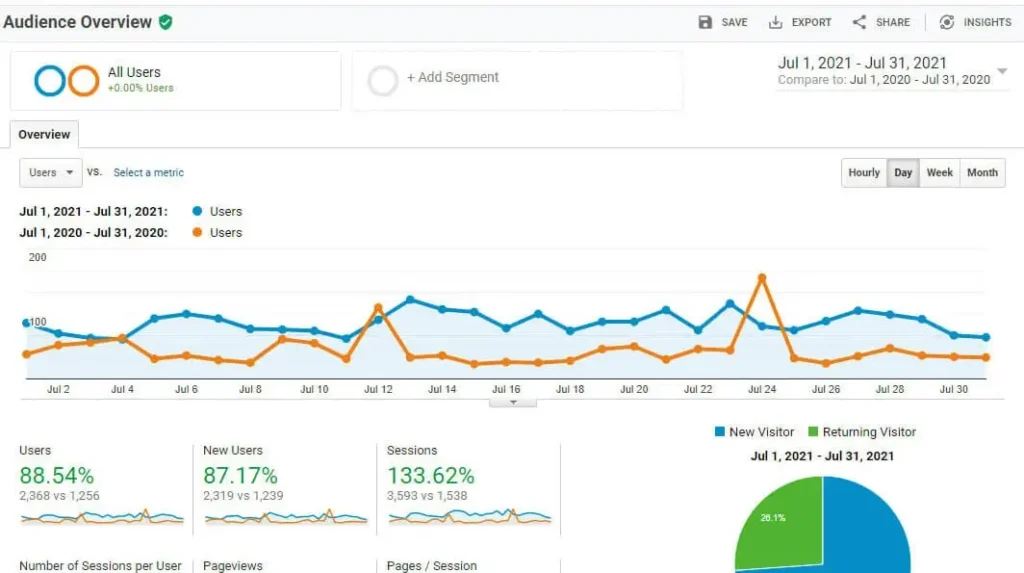Switch chart granularity to Month
Viewport: 1024px width, 573px height.
[x=982, y=173]
